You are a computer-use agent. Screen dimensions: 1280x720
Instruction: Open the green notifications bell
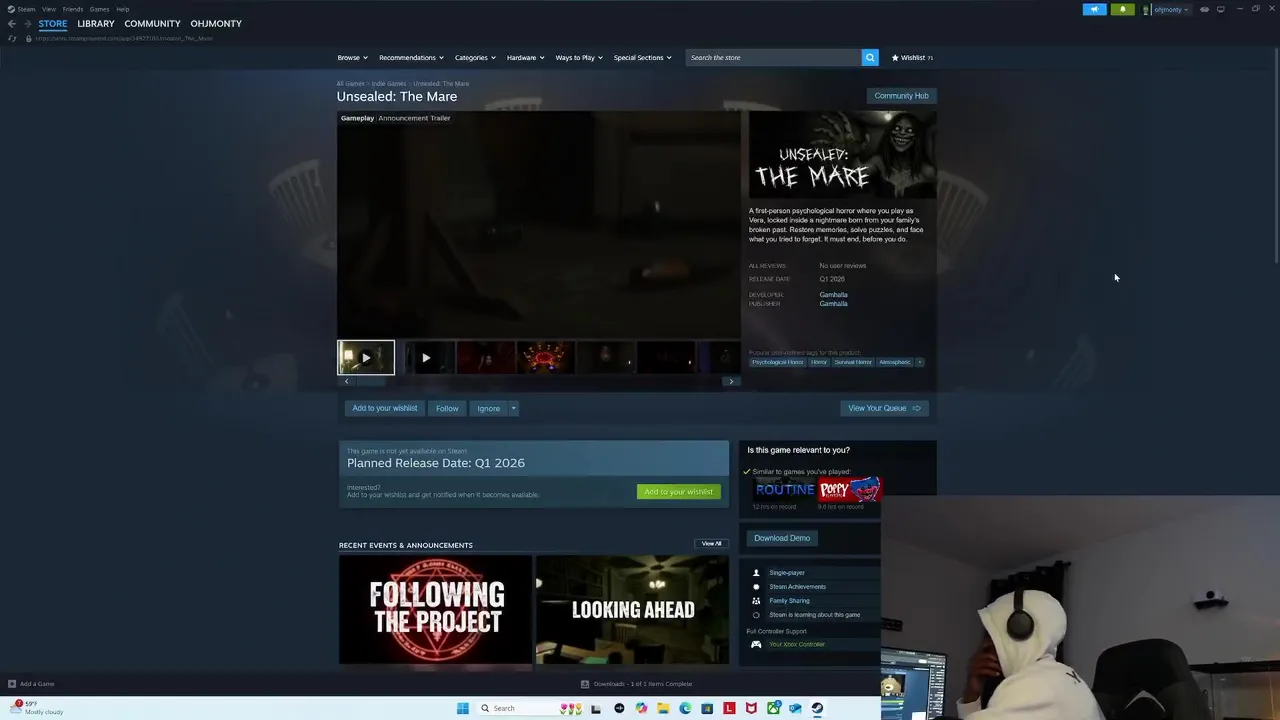[x=1122, y=9]
